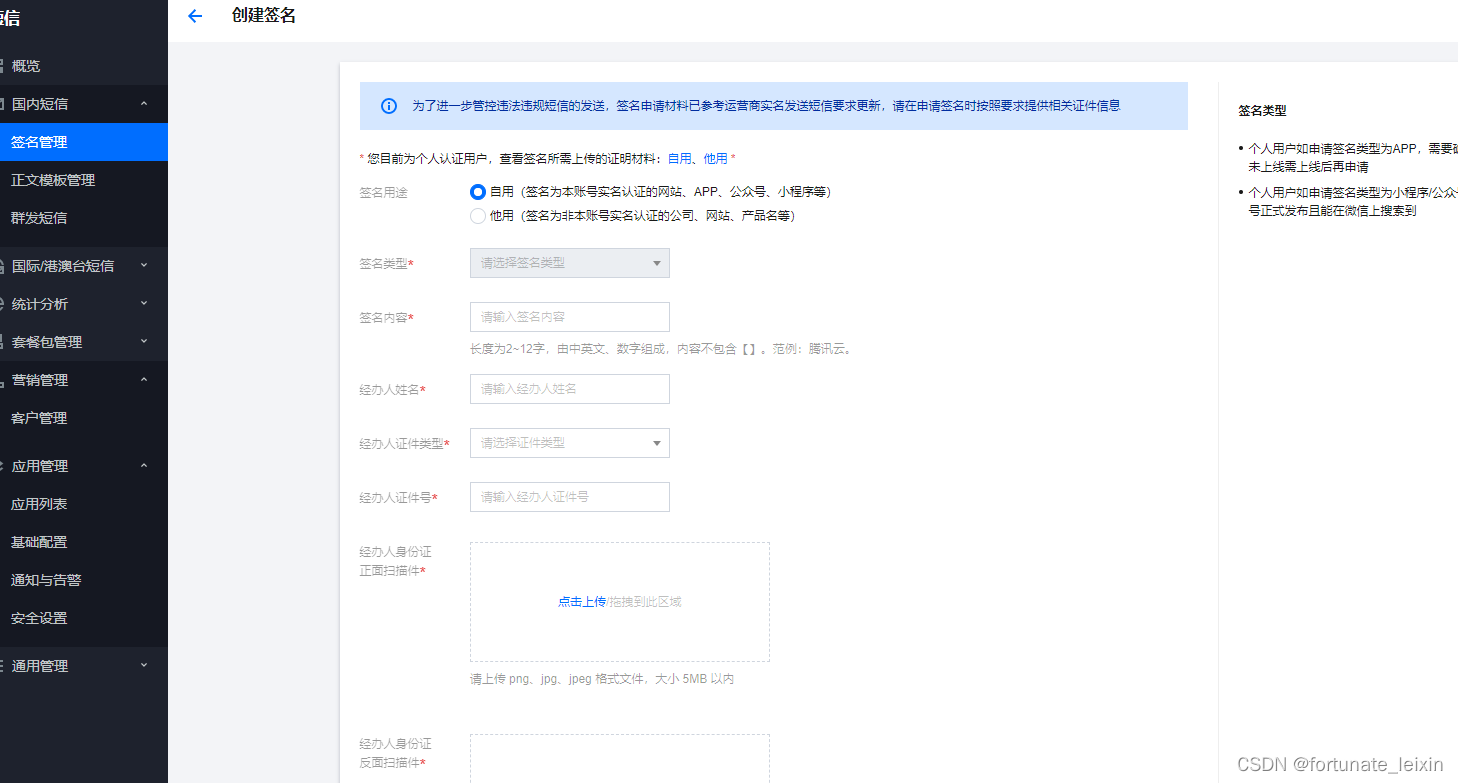This screenshot has height=783, width=1458.
Task: Click the 经办人证件号 input field
Action: (x=570, y=497)
